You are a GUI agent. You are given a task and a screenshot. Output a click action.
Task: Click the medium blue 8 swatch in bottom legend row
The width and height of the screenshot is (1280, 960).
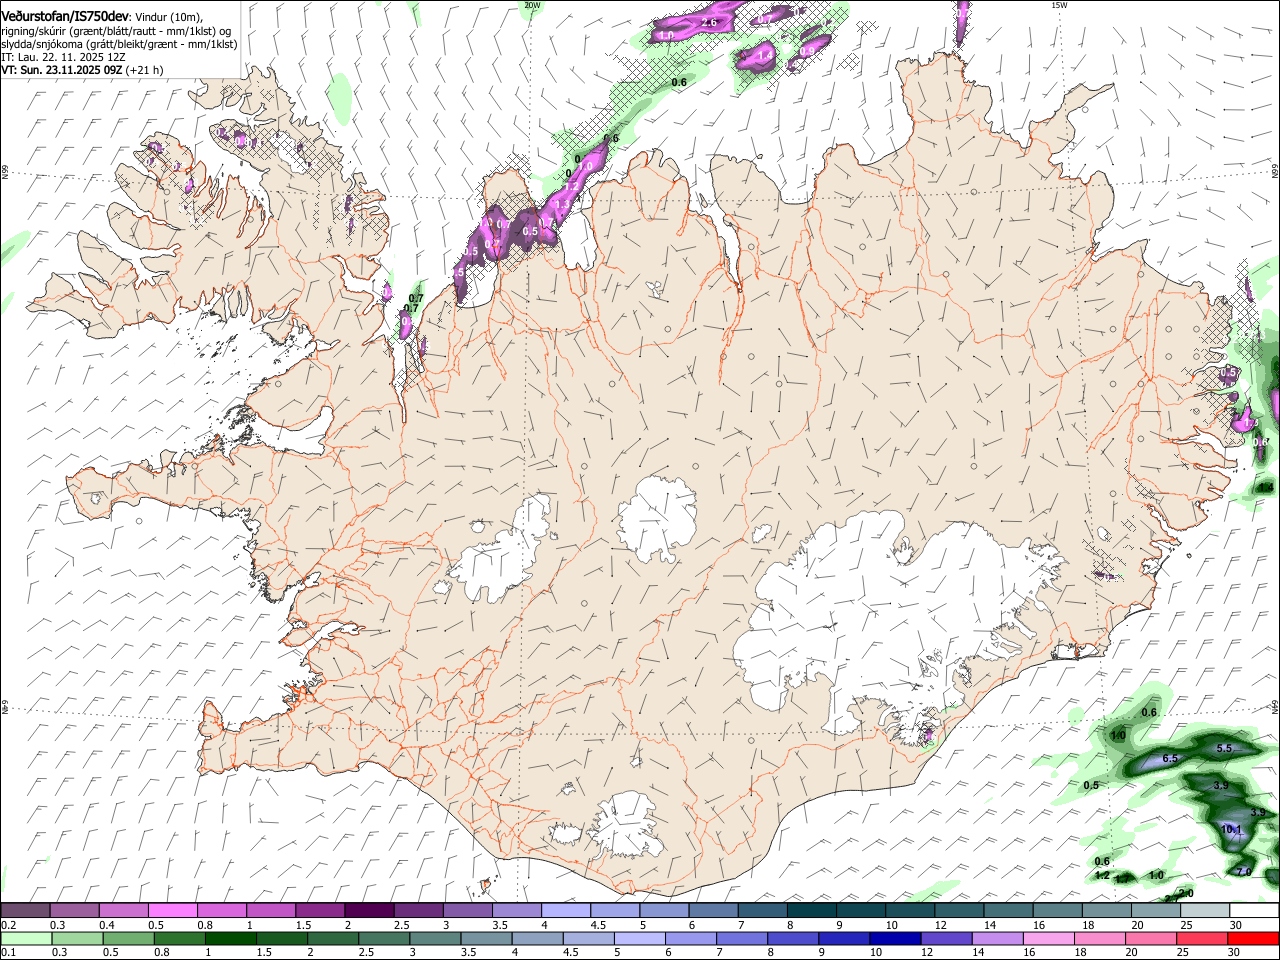(x=793, y=938)
